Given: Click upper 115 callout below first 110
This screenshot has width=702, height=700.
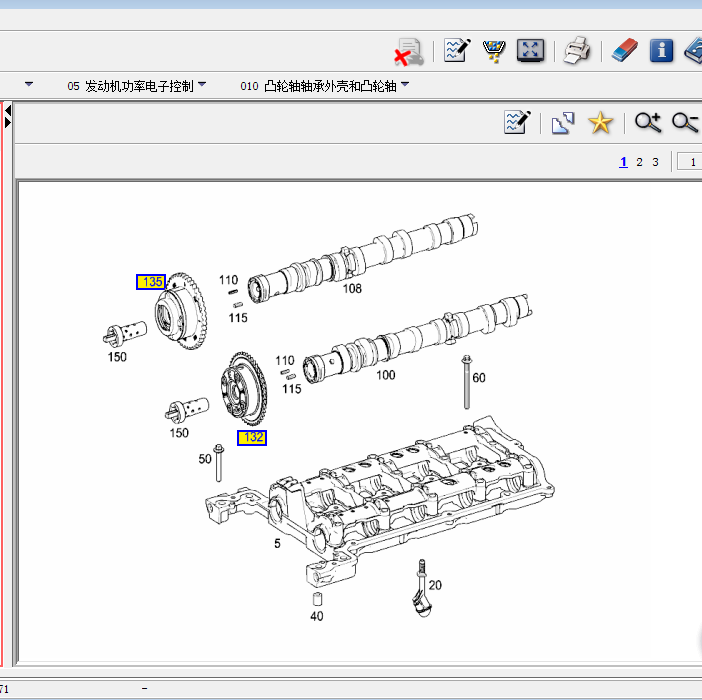Looking at the screenshot, I should (238, 318).
